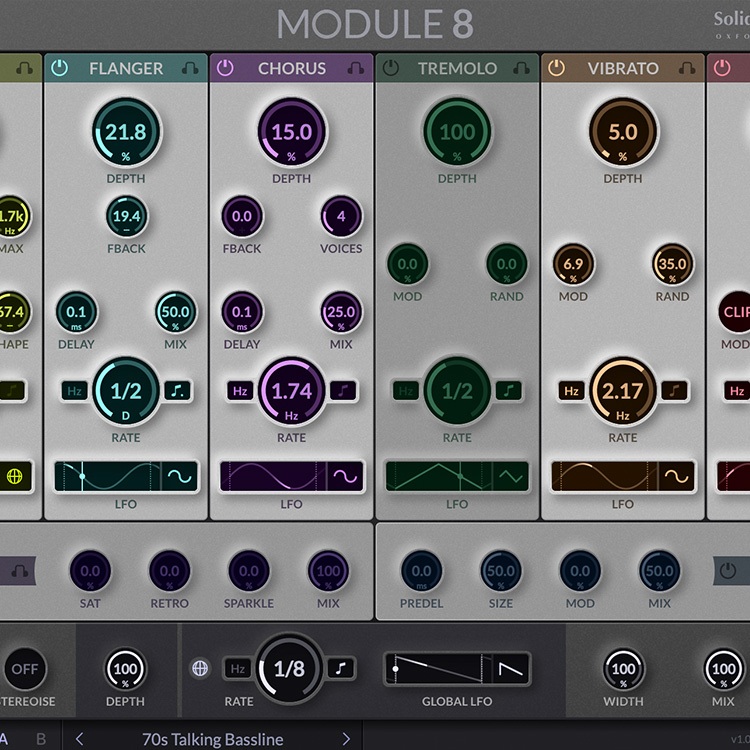The image size is (750, 750).
Task: Open the Global LFO ramp shape selector
Action: click(x=511, y=669)
